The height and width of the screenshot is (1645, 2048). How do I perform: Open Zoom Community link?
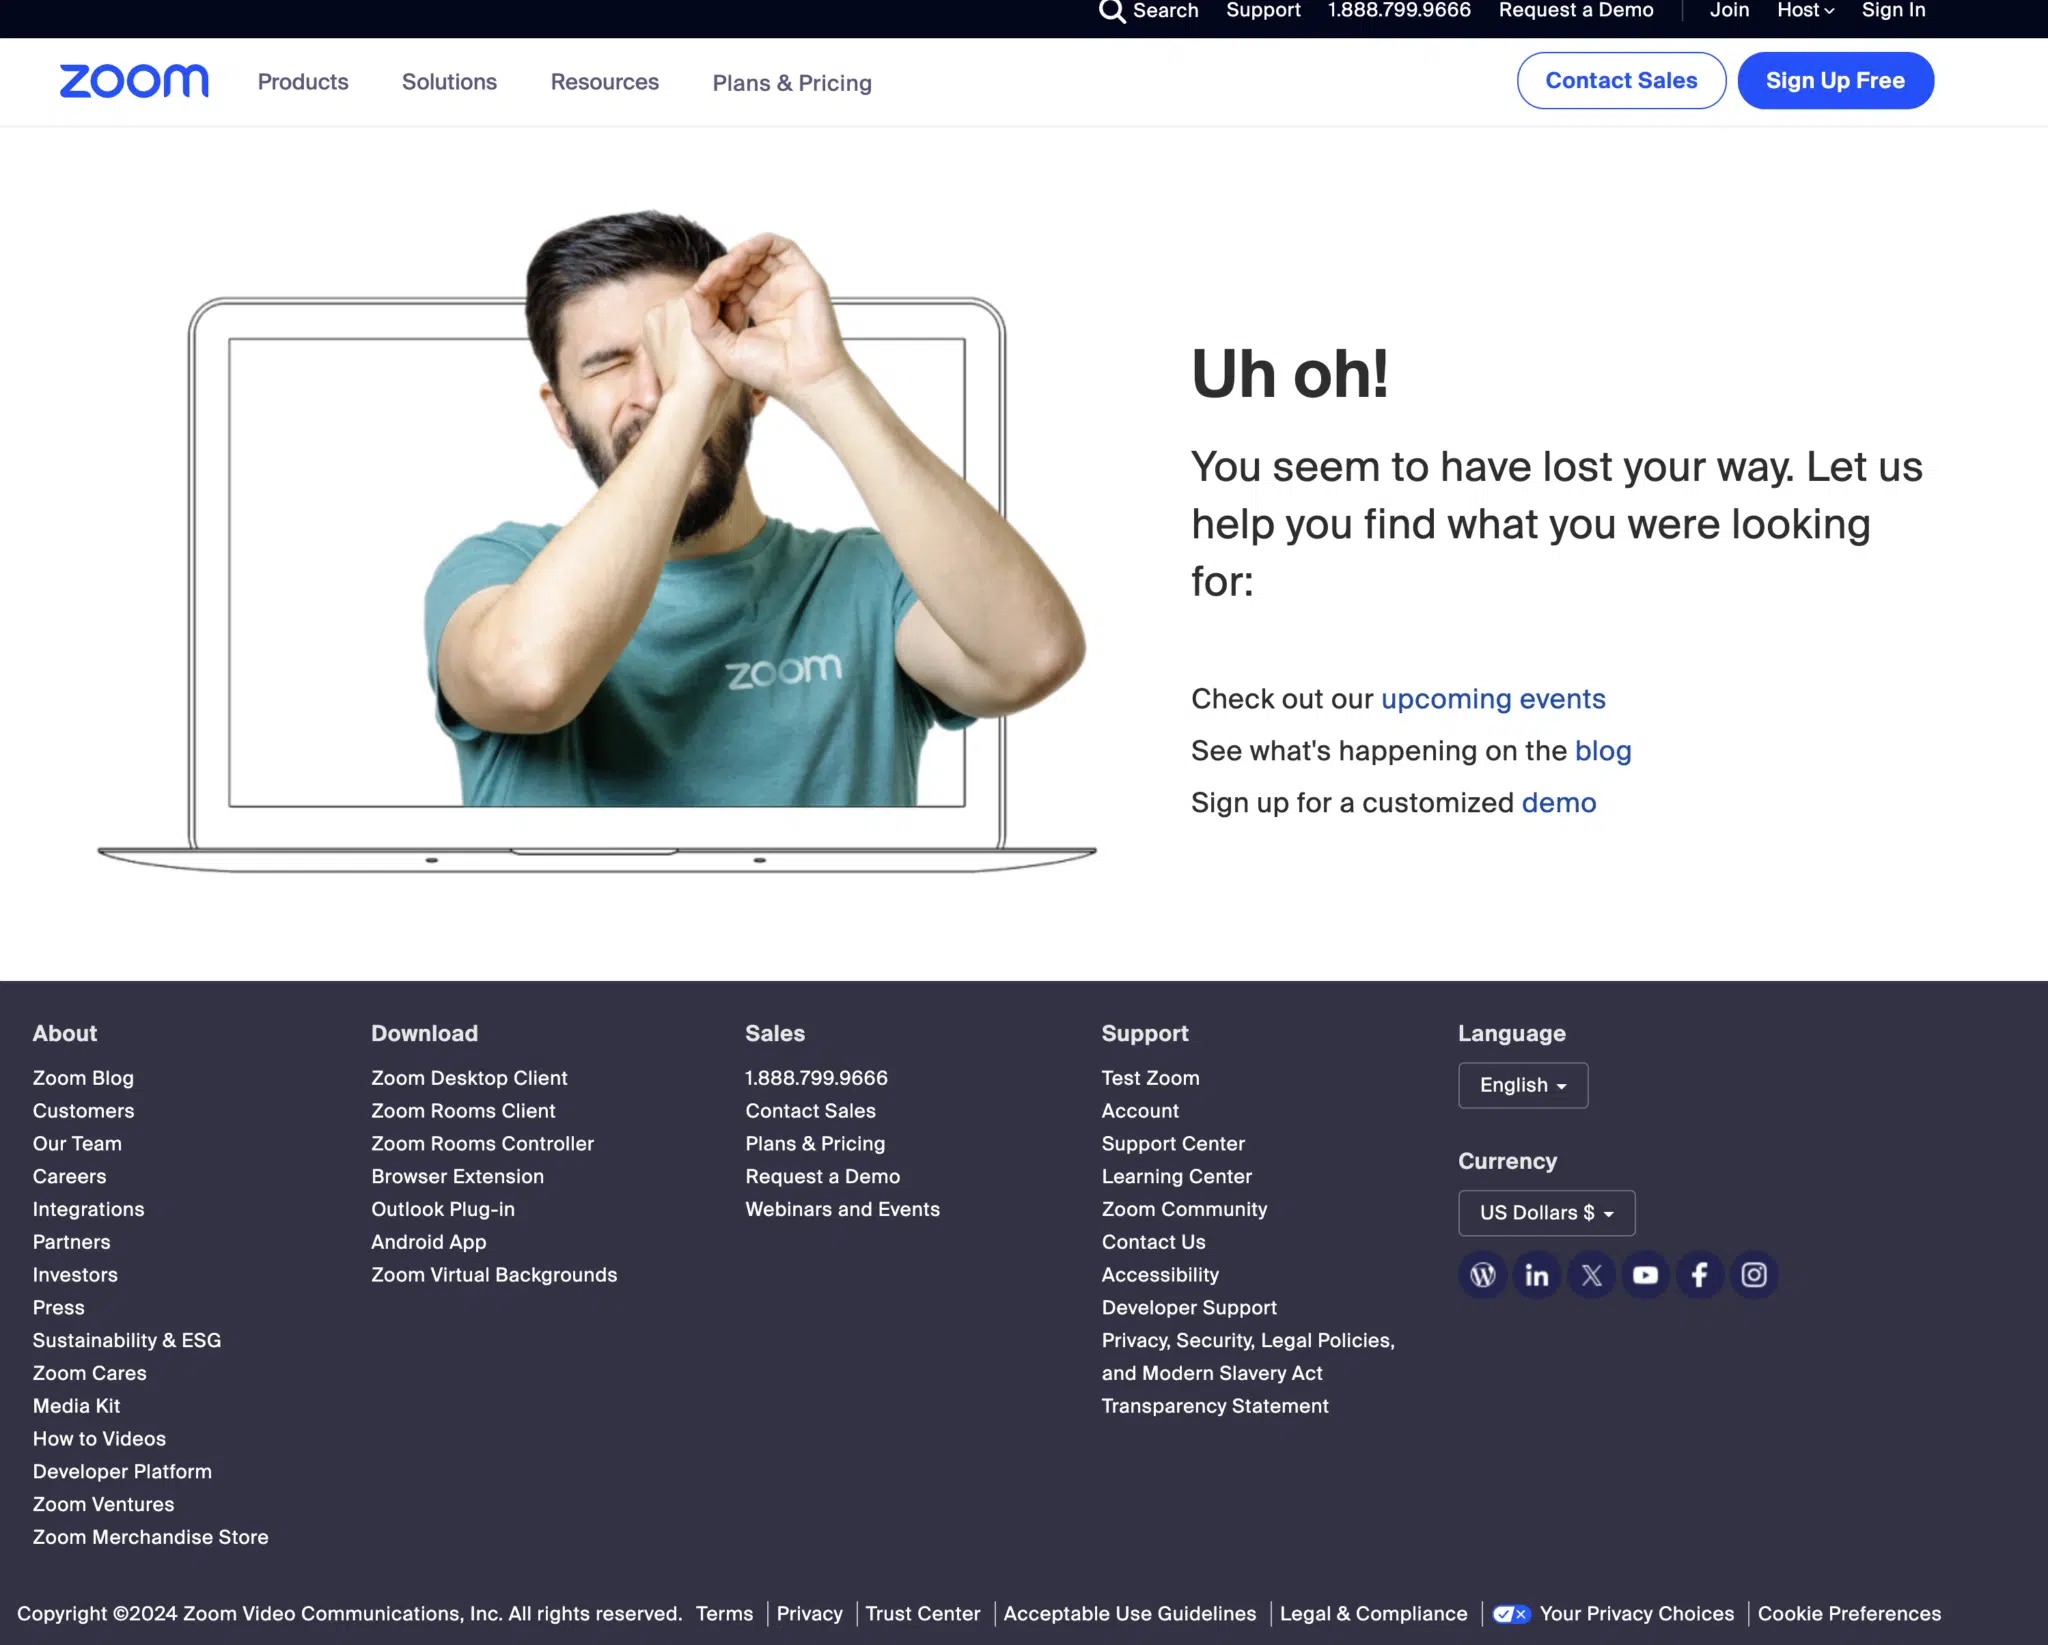click(1184, 1210)
